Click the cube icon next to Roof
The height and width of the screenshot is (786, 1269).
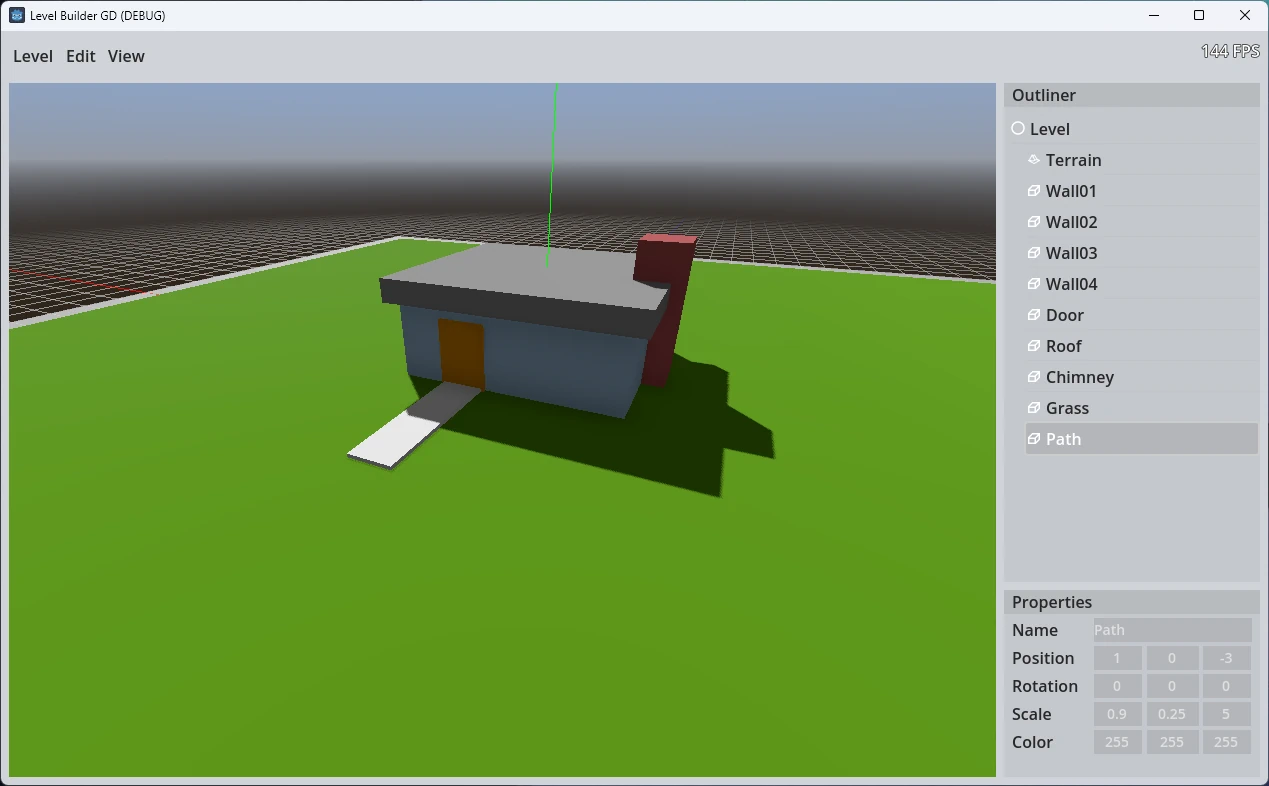[x=1034, y=346]
